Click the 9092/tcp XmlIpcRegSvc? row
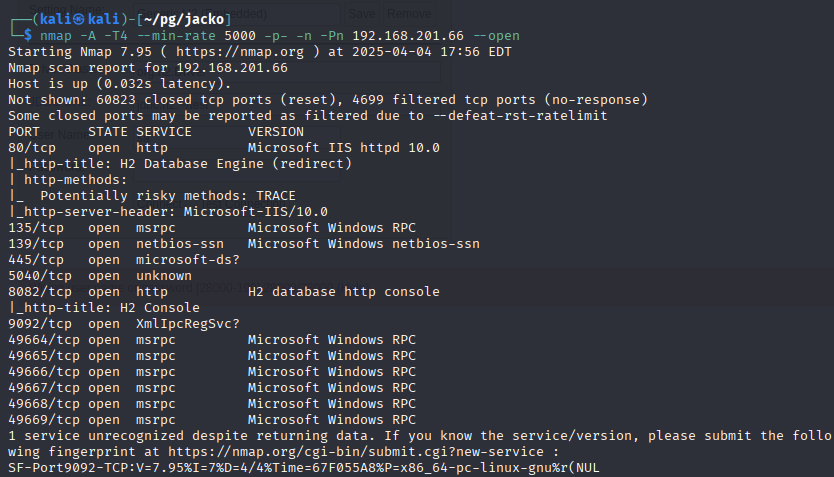Viewport: 834px width, 477px height. click(x=124, y=324)
